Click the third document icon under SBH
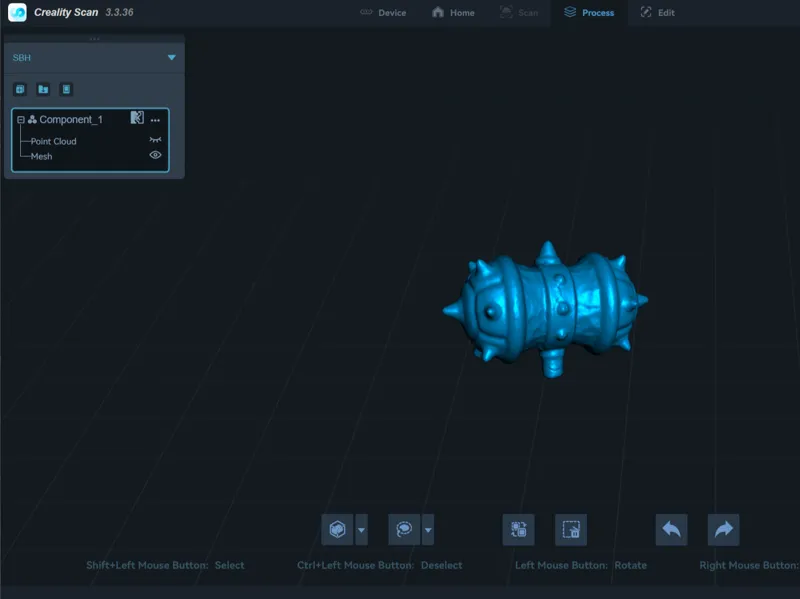 click(x=66, y=89)
